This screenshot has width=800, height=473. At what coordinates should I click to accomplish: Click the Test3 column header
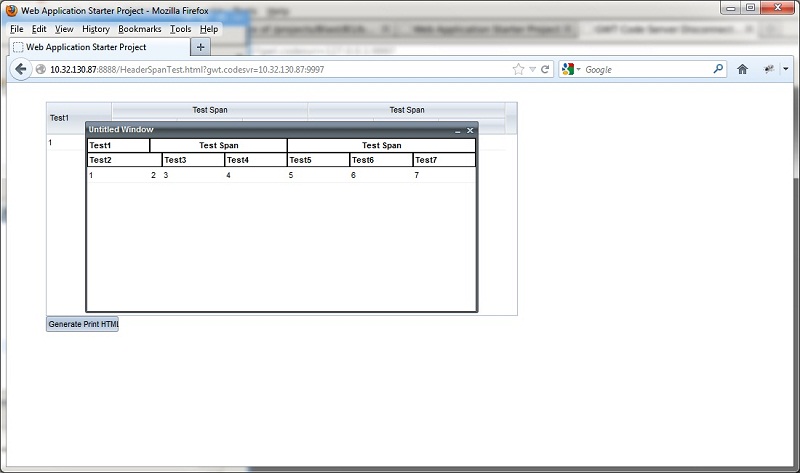click(193, 160)
